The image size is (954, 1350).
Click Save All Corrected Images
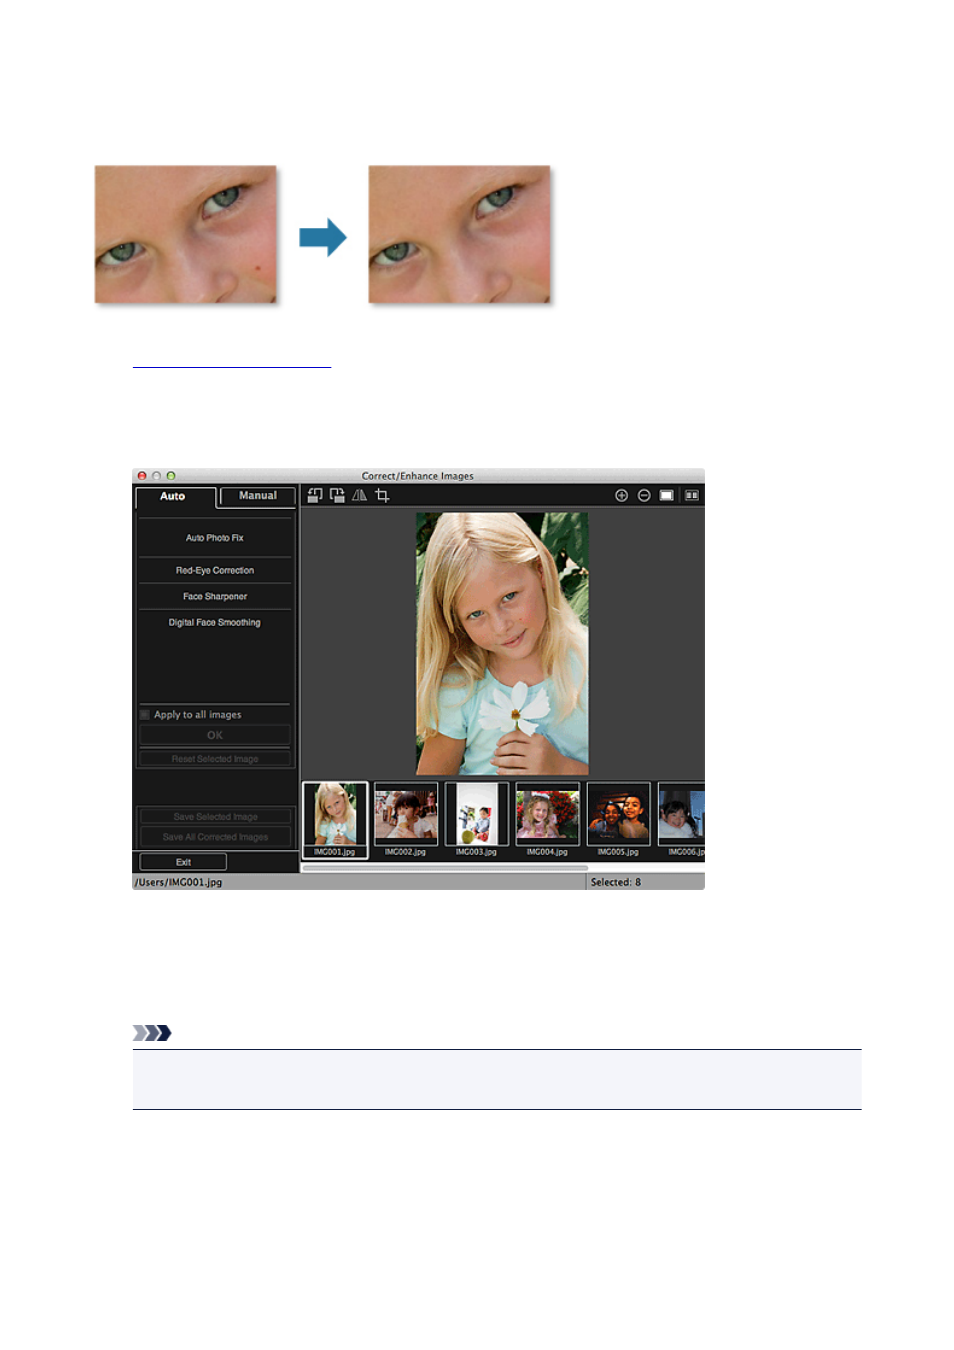[215, 837]
